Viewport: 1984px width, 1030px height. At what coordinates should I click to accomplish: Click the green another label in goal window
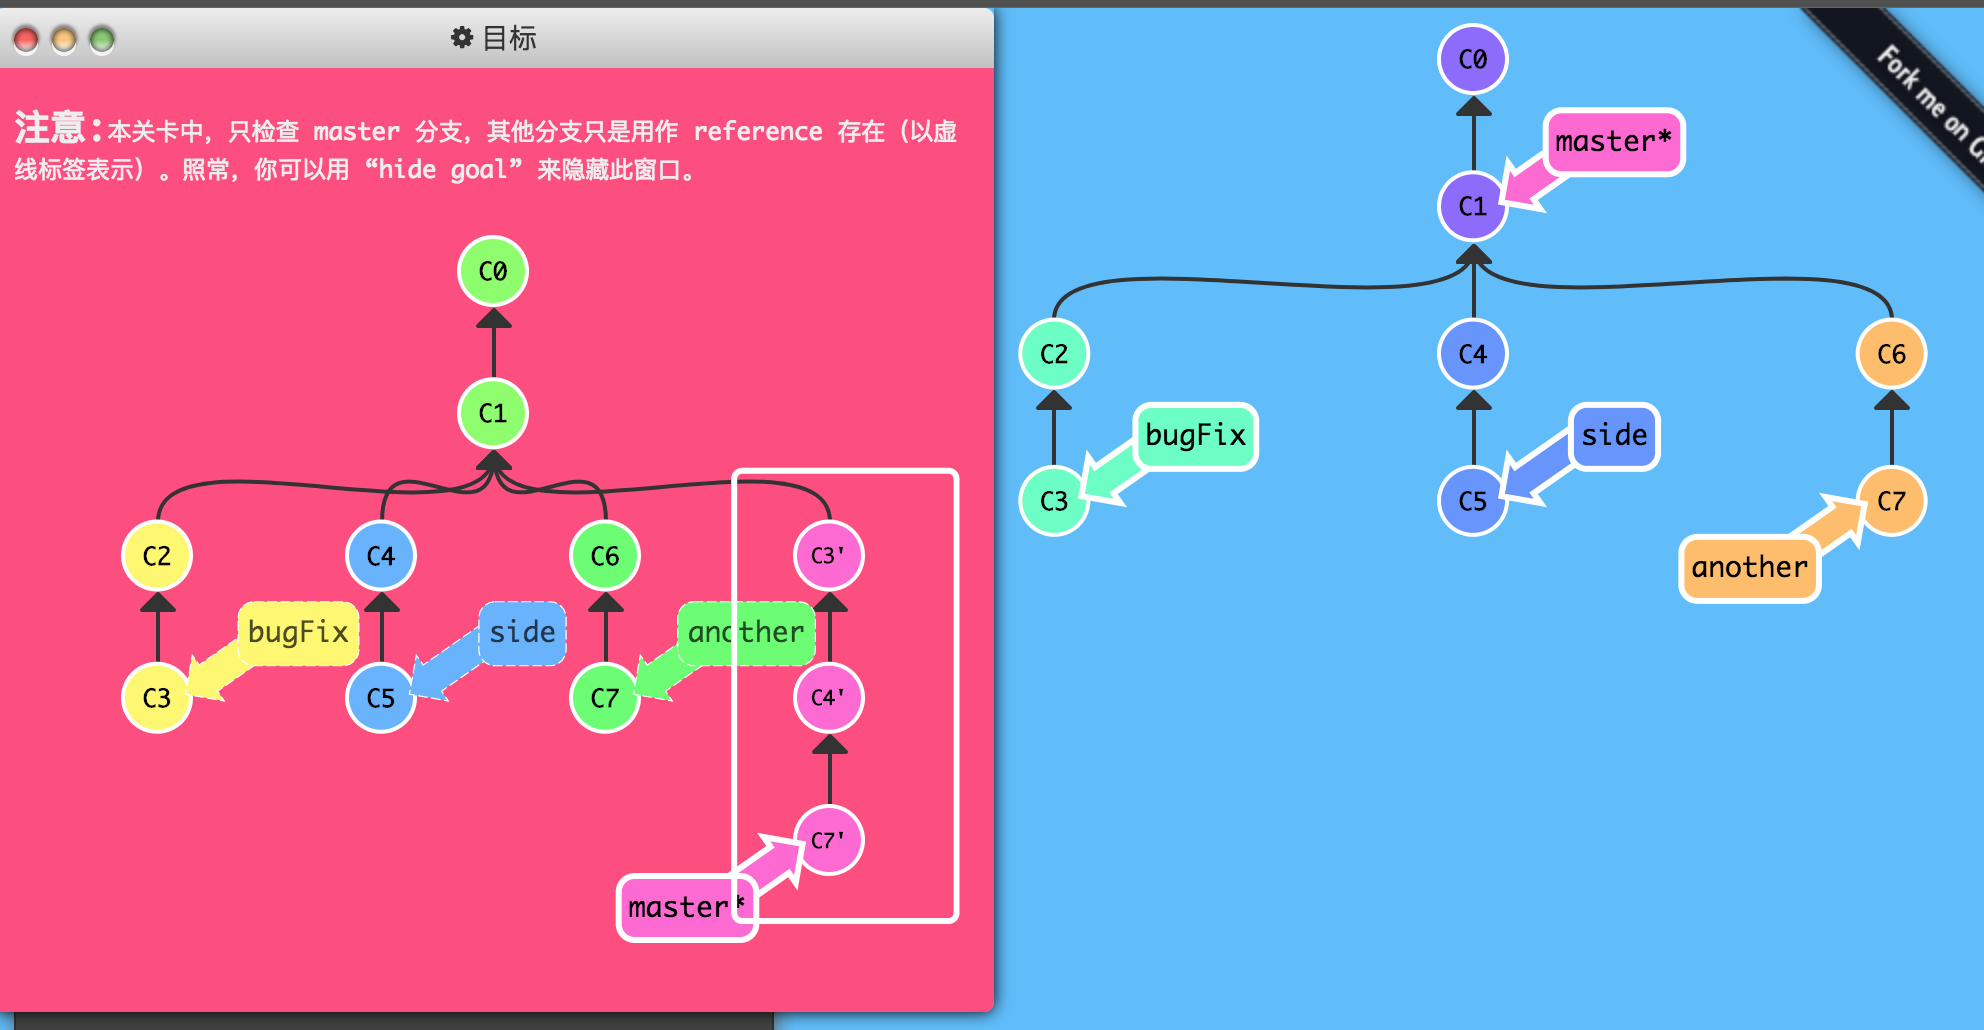(x=746, y=633)
